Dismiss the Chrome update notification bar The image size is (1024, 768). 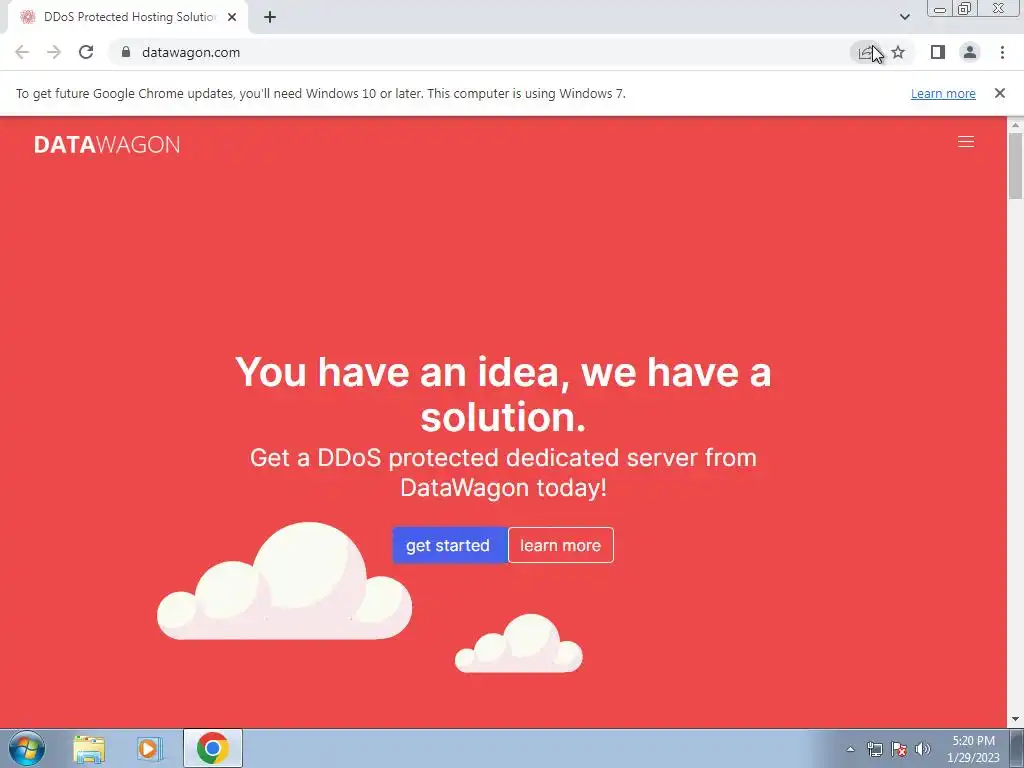click(x=999, y=93)
